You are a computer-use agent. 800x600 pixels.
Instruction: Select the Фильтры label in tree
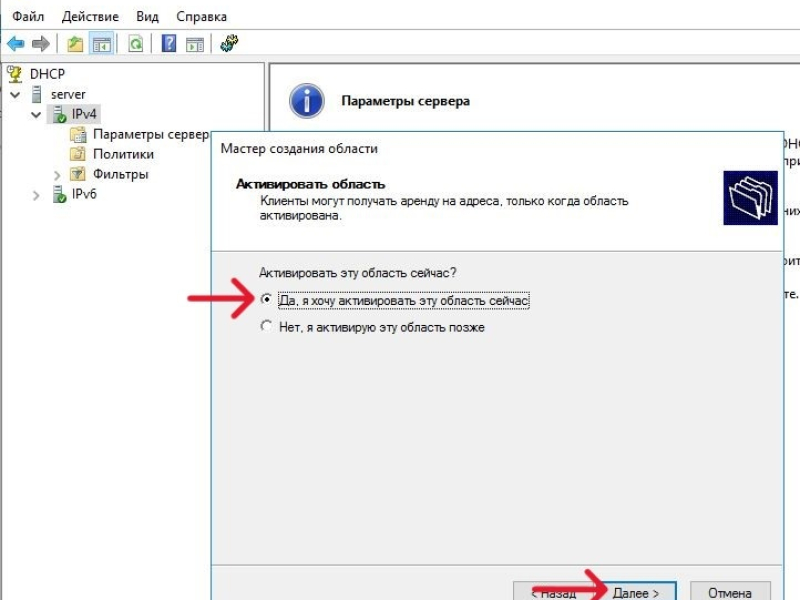(x=121, y=174)
